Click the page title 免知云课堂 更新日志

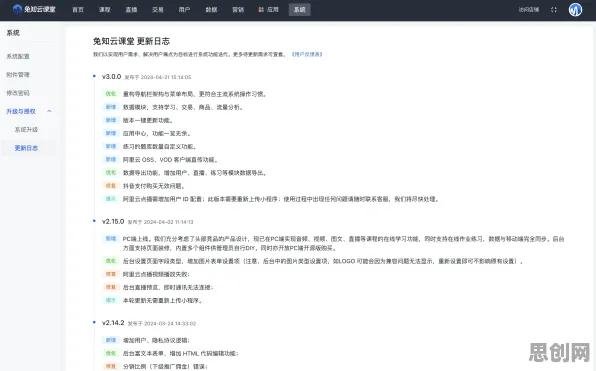click(x=132, y=41)
